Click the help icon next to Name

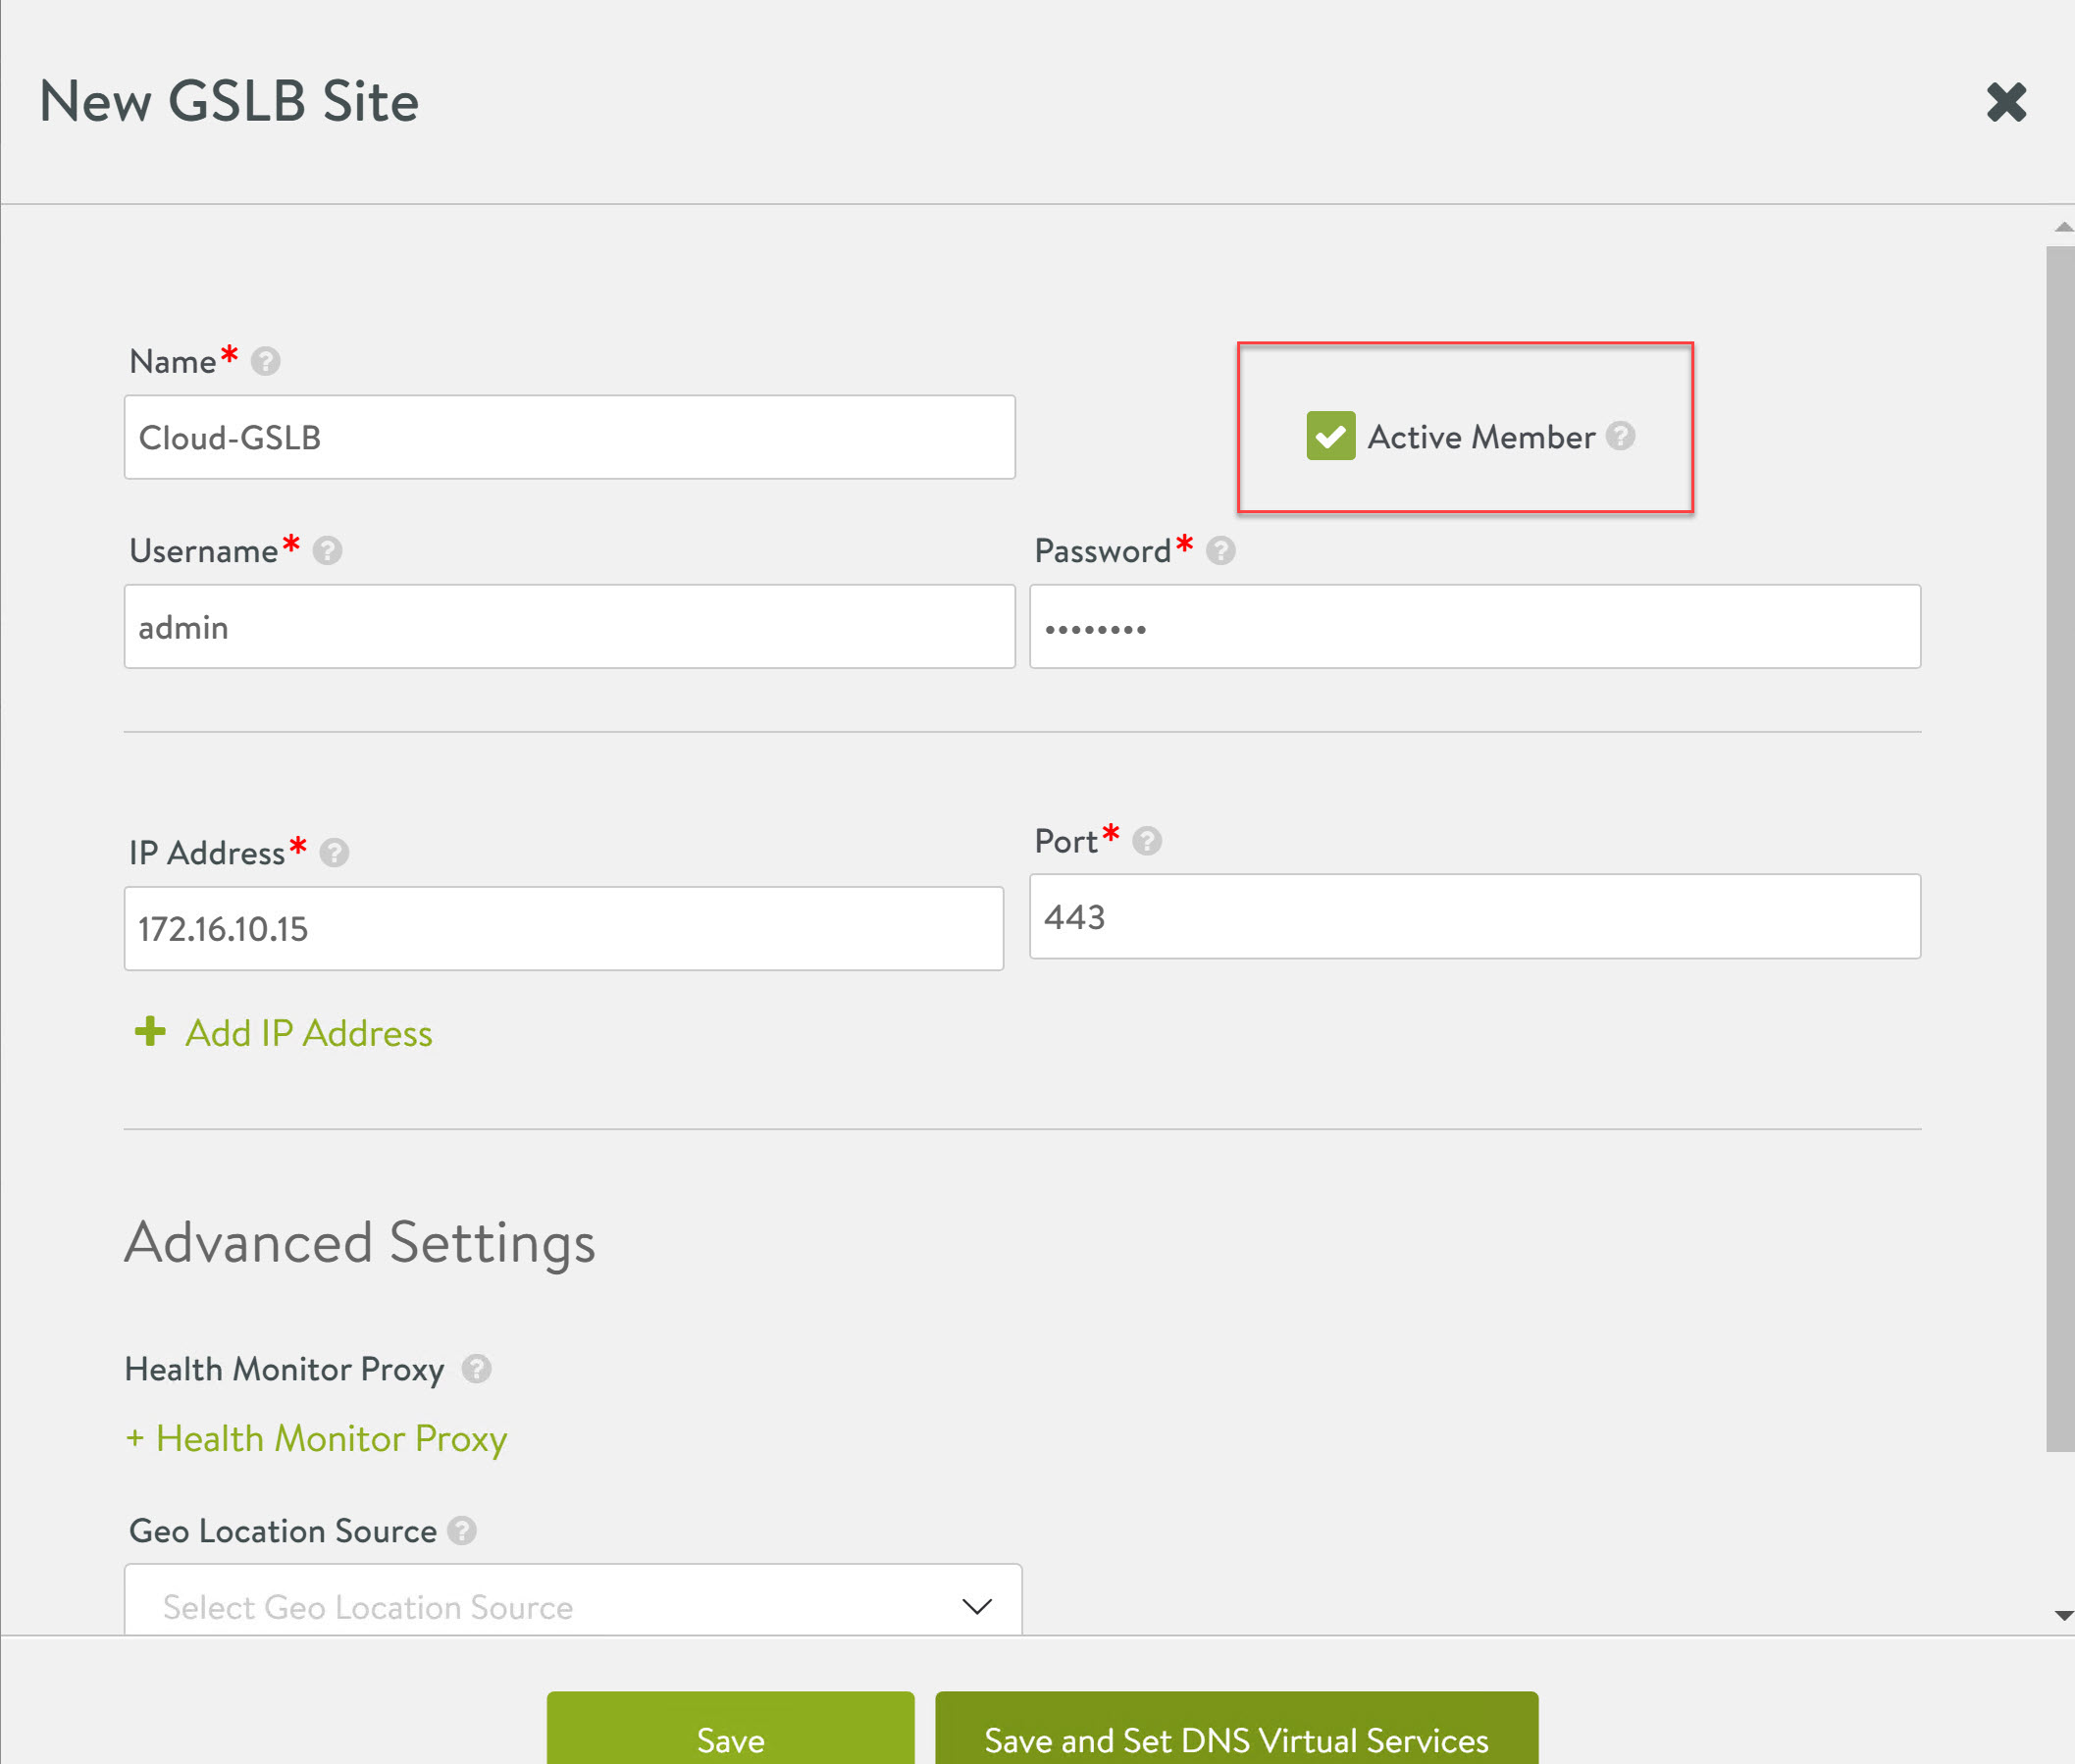[265, 361]
